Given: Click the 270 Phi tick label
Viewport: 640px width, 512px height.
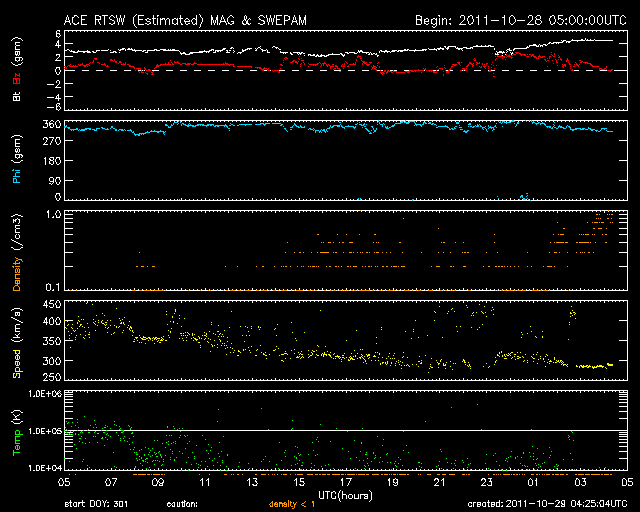Looking at the screenshot, I should pyautogui.click(x=50, y=143).
